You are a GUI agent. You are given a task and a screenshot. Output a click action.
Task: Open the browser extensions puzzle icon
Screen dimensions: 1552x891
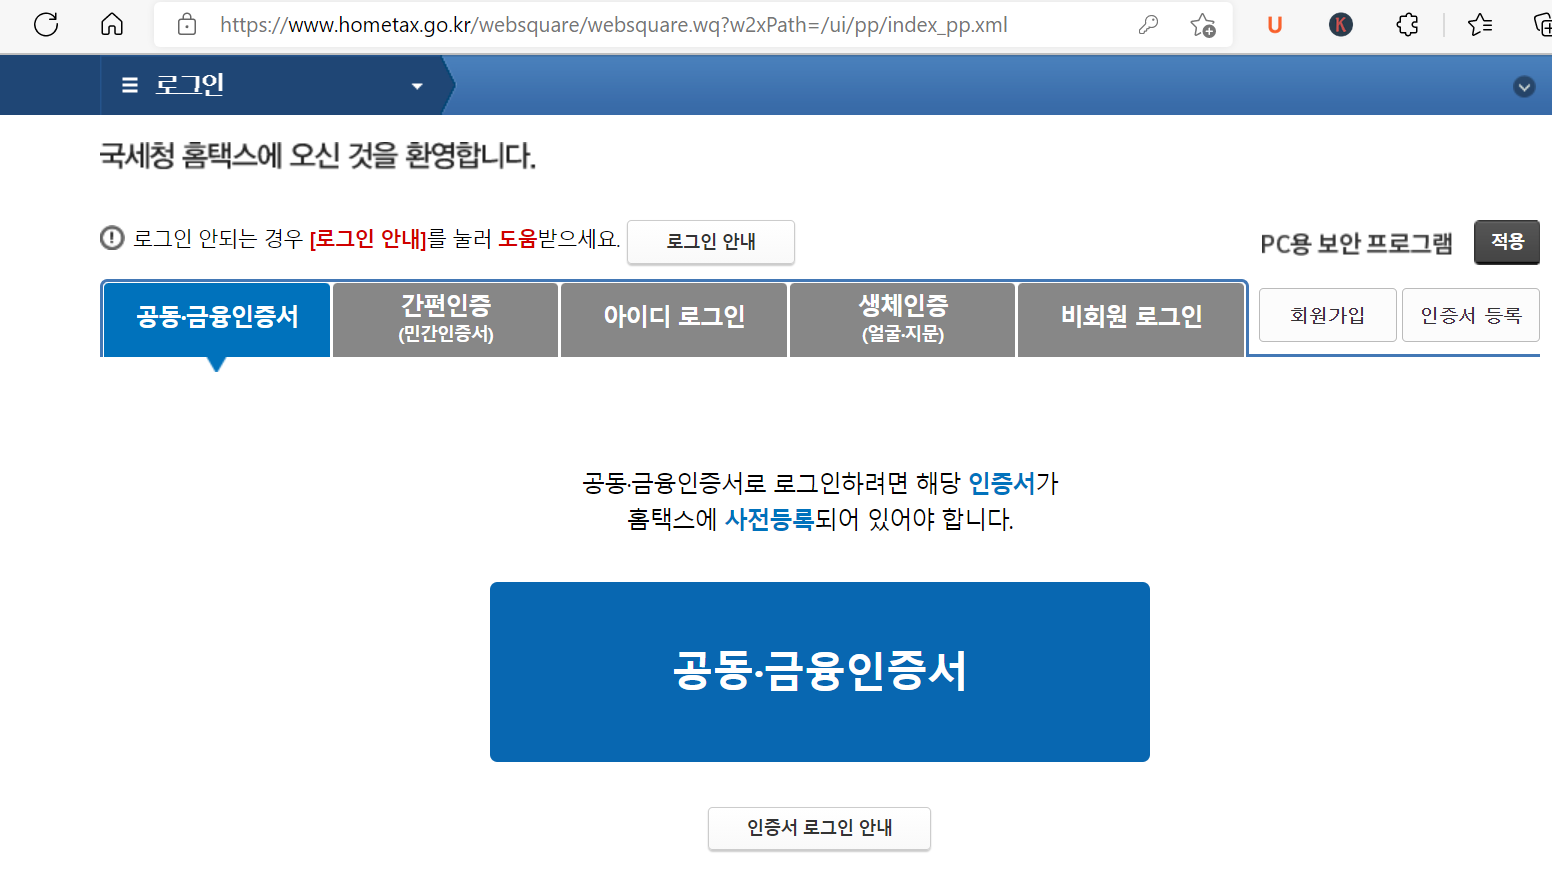click(x=1407, y=25)
